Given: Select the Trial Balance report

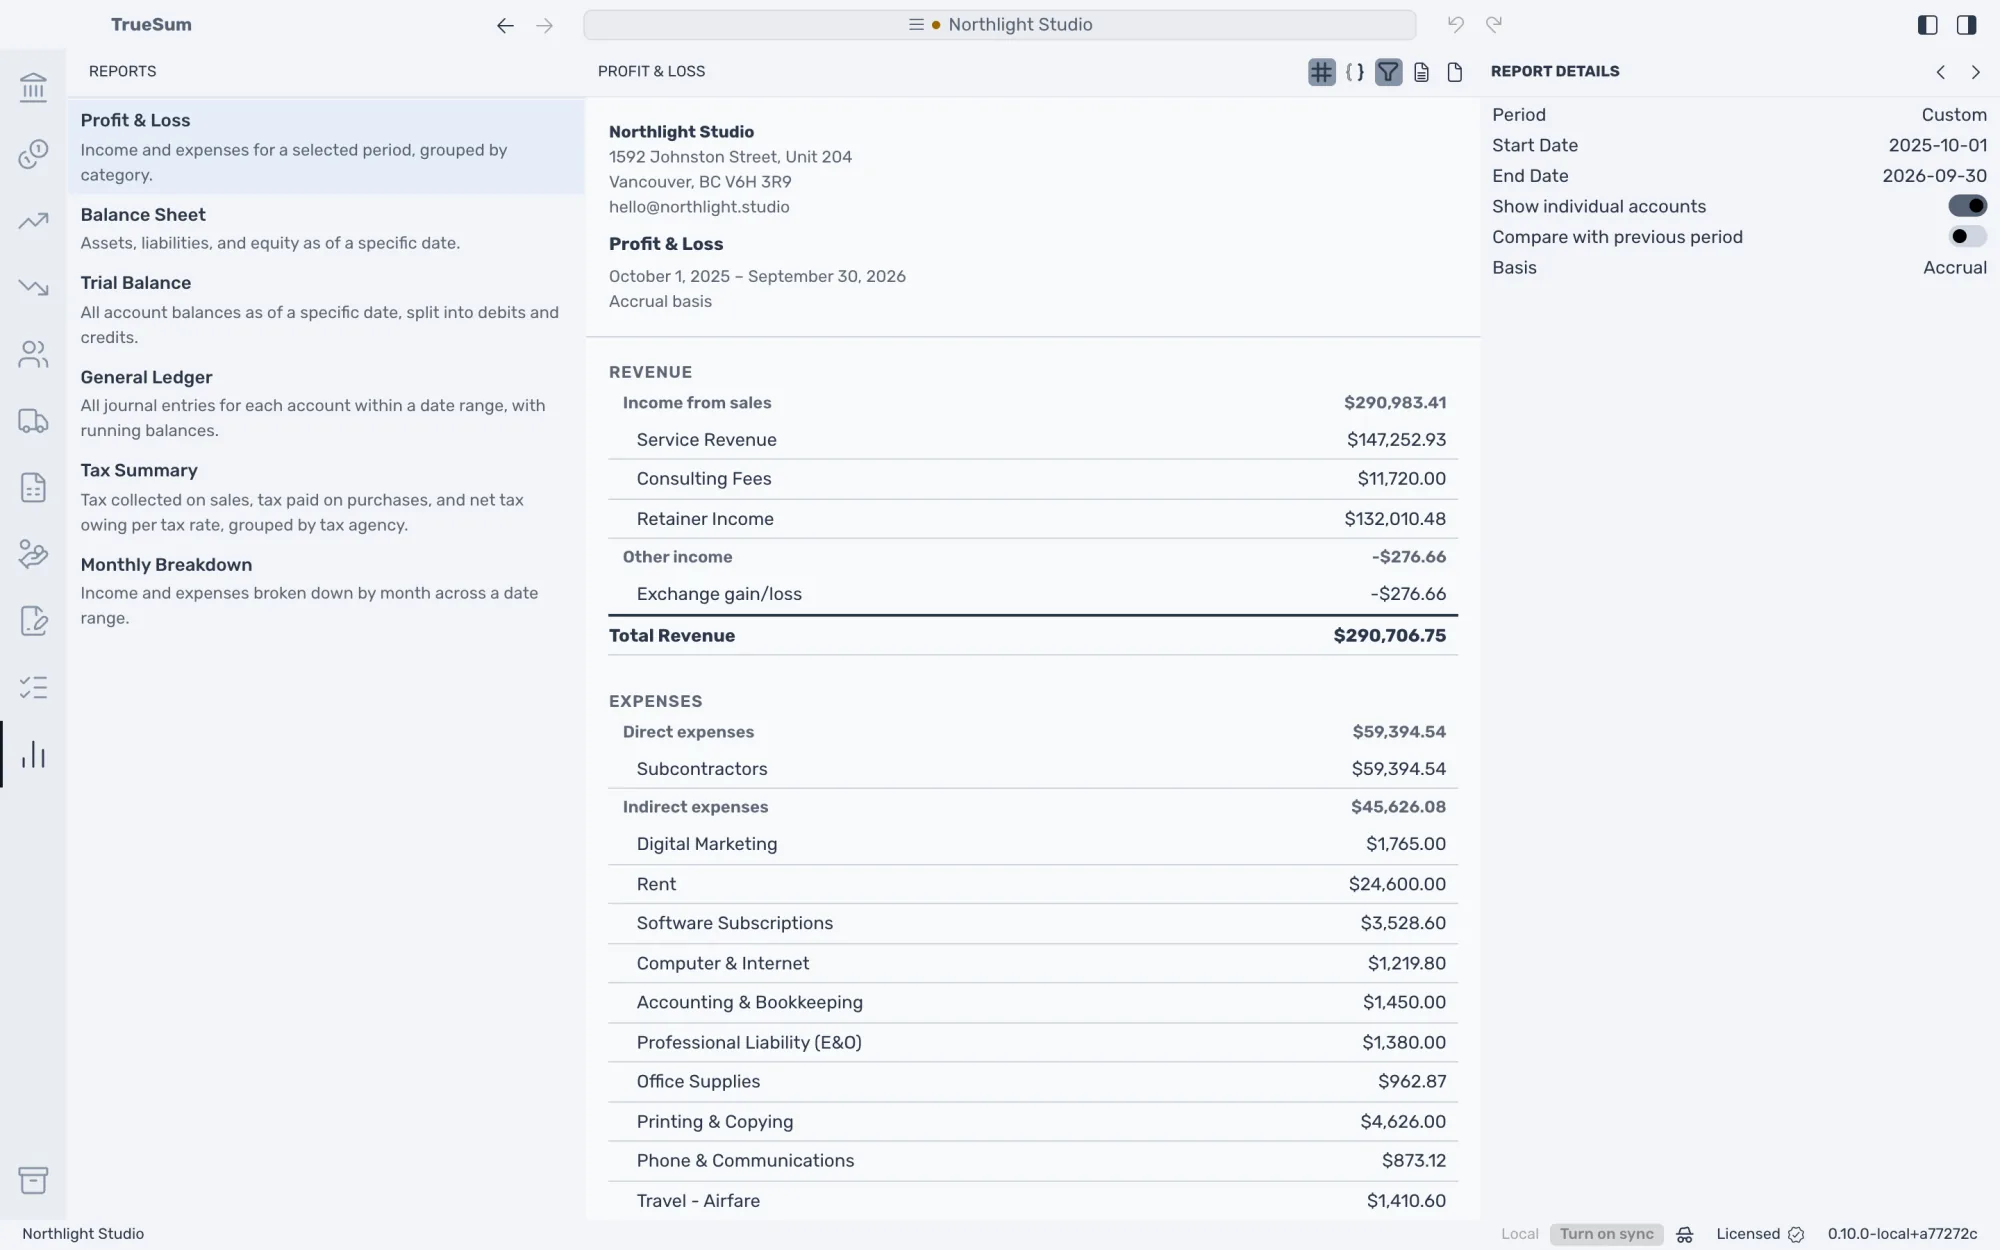Looking at the screenshot, I should pyautogui.click(x=326, y=309).
